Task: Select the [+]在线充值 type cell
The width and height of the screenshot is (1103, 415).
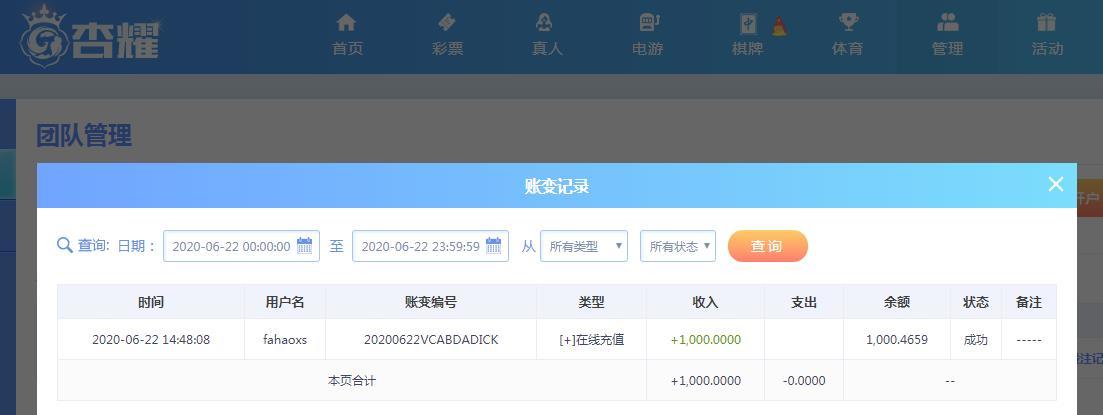Action: [x=592, y=340]
